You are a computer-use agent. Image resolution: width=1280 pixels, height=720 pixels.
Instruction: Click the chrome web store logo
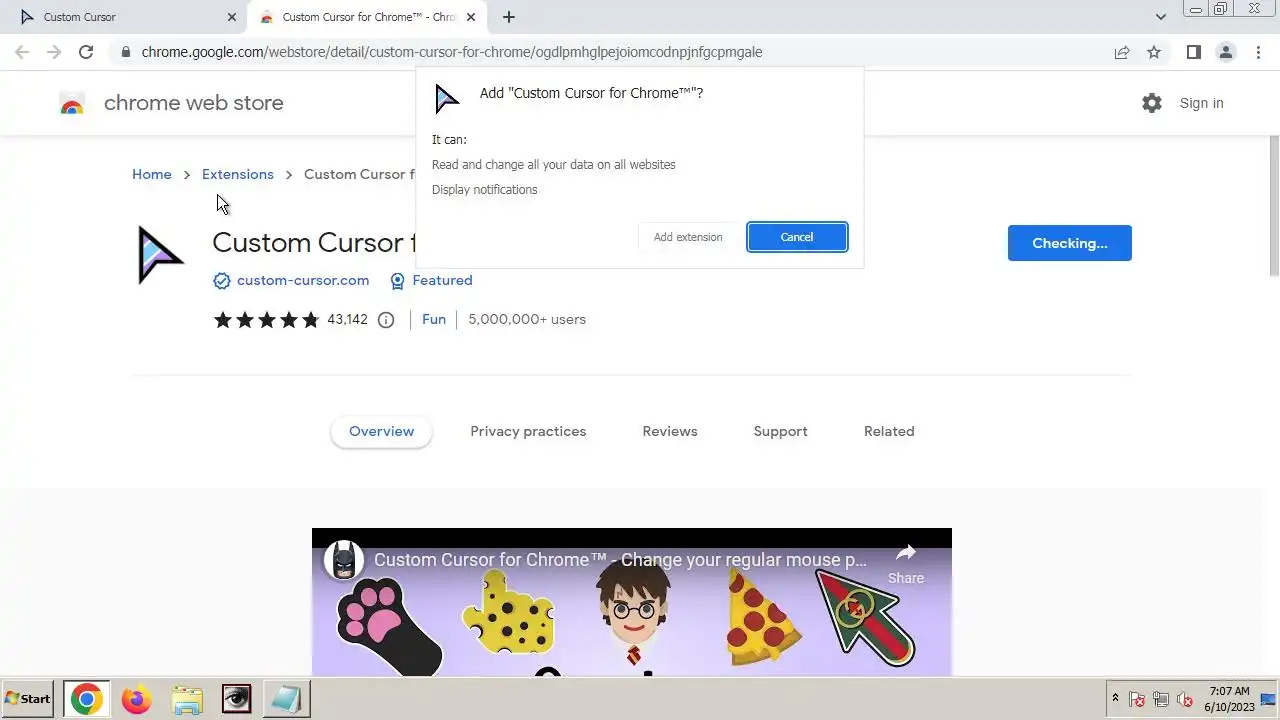72,103
